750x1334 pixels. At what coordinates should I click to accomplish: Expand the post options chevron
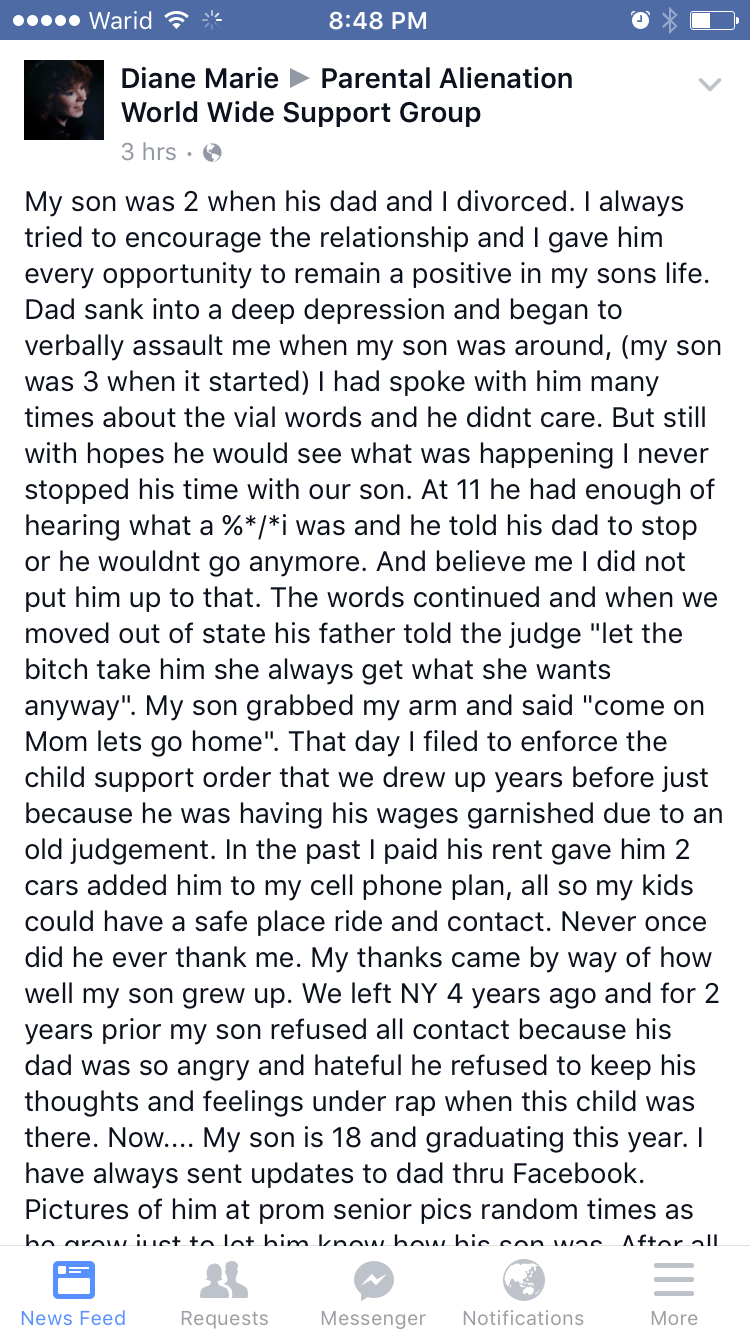[x=709, y=85]
